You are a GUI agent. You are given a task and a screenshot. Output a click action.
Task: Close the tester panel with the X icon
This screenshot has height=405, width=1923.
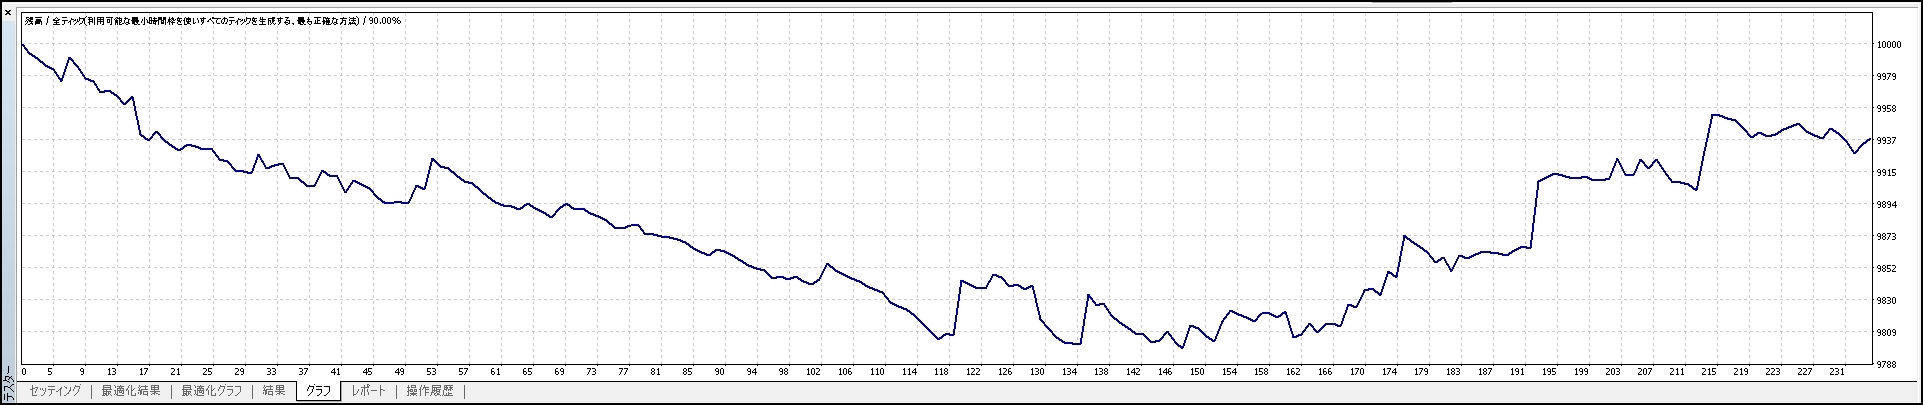coord(8,11)
